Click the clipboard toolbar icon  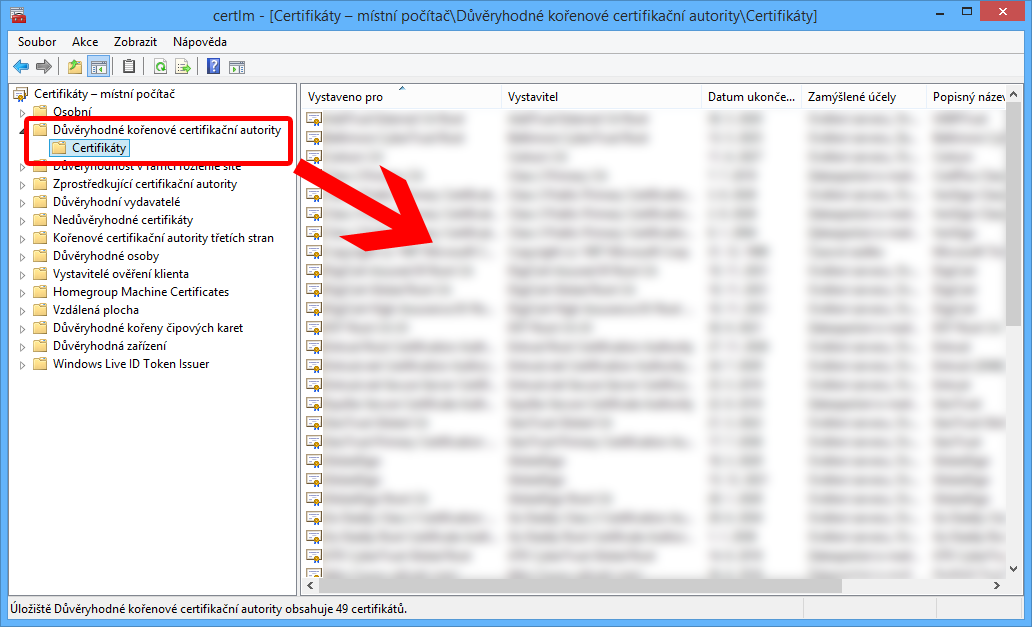point(129,67)
